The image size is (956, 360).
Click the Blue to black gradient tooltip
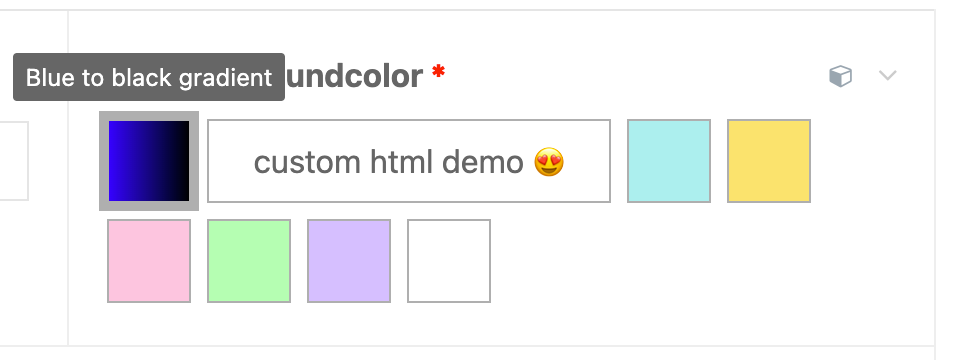point(149,77)
